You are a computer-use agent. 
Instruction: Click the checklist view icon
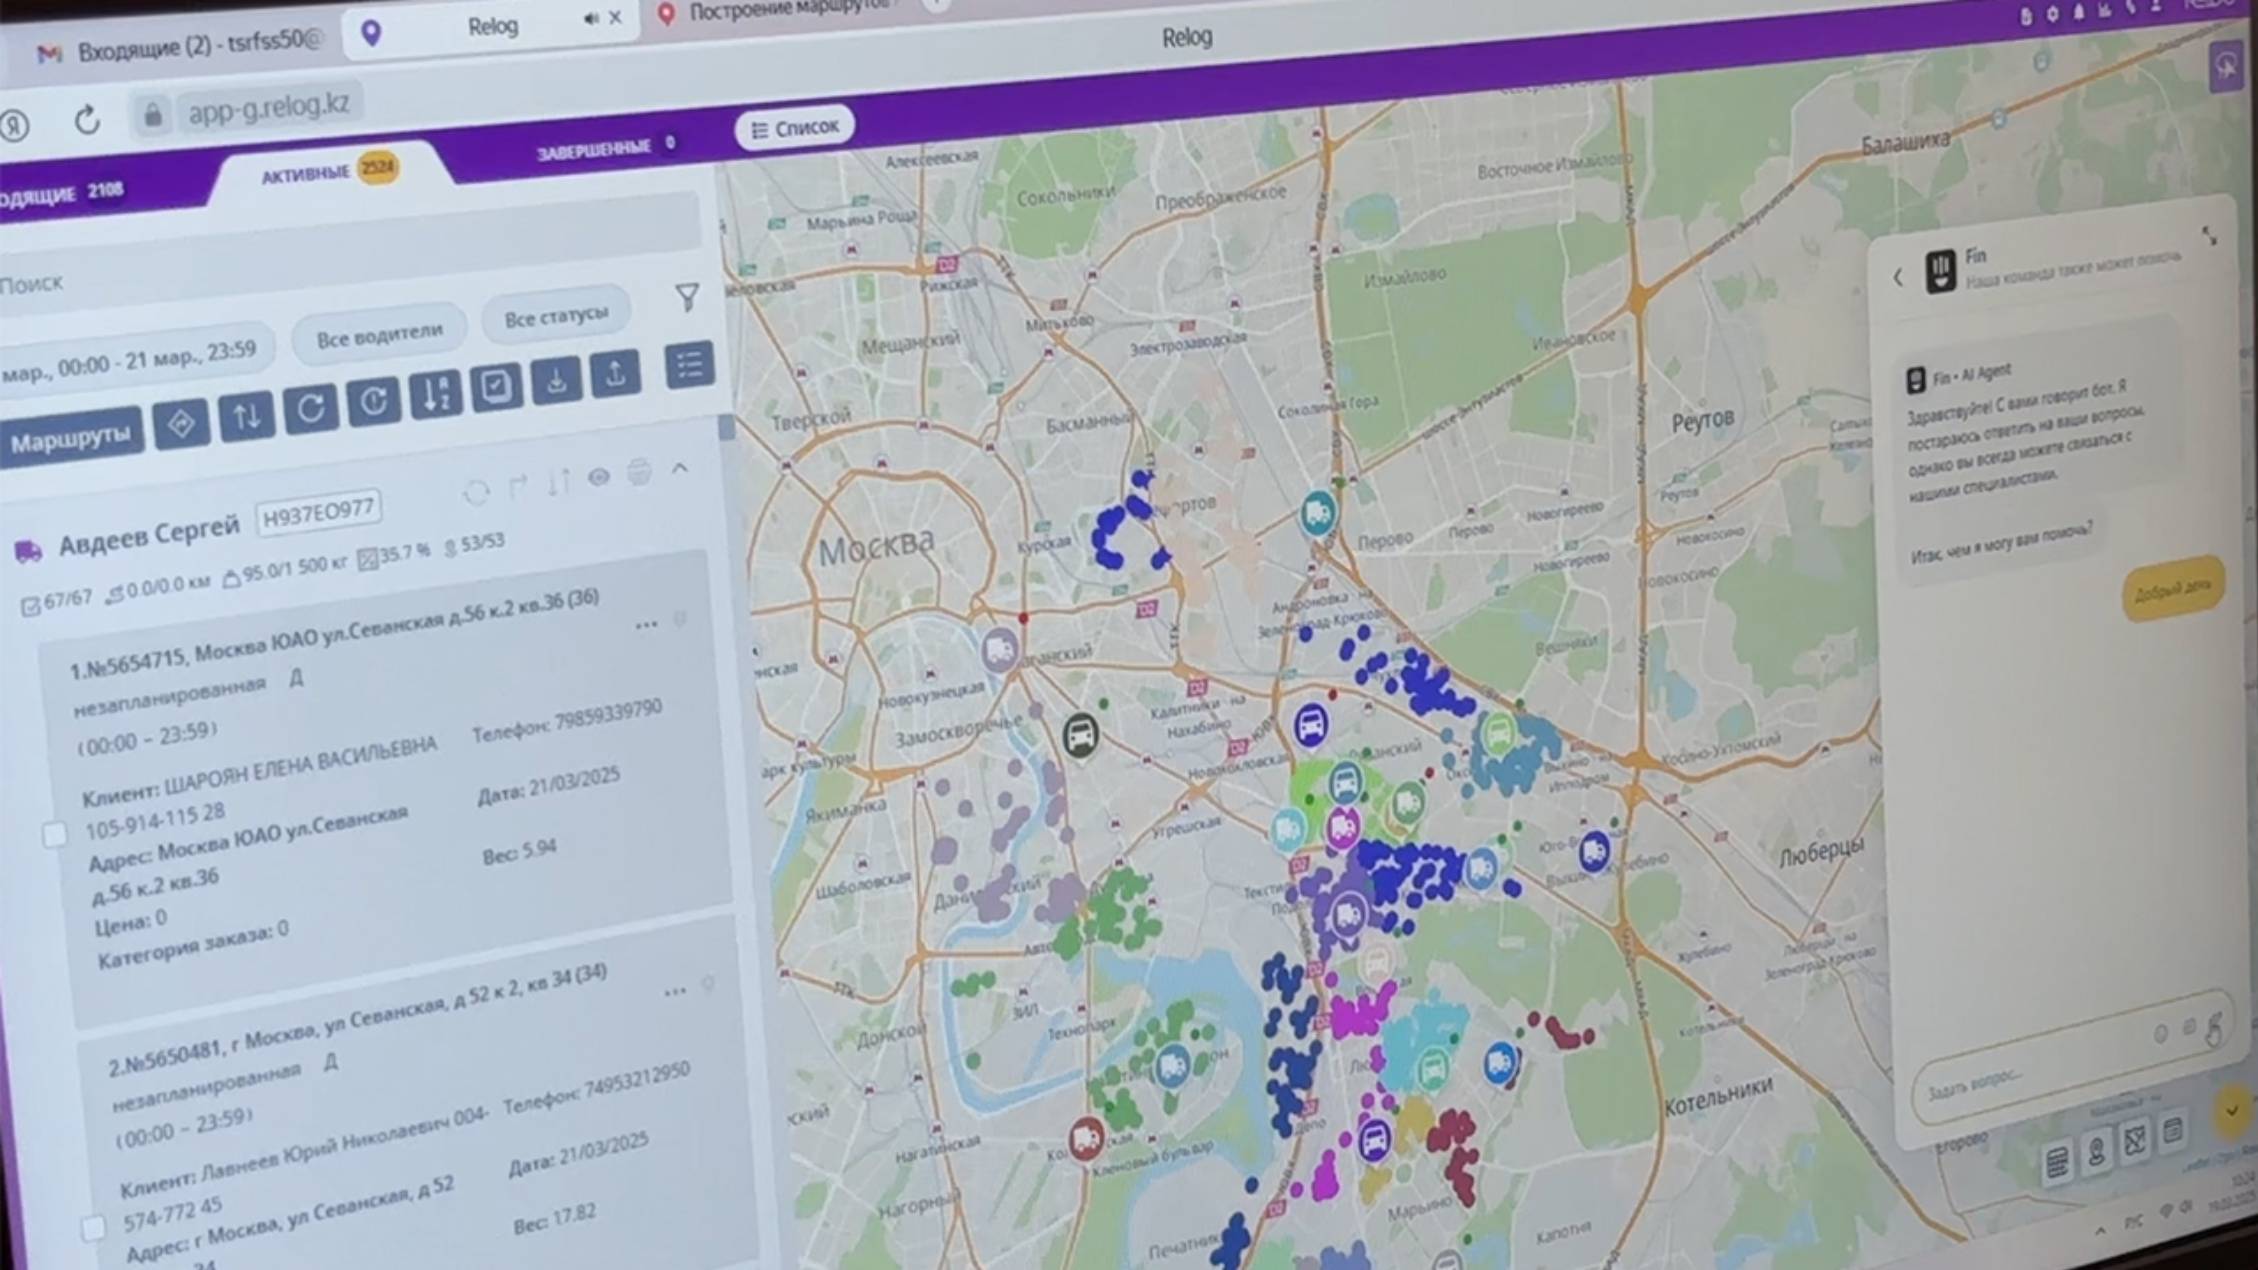point(689,365)
